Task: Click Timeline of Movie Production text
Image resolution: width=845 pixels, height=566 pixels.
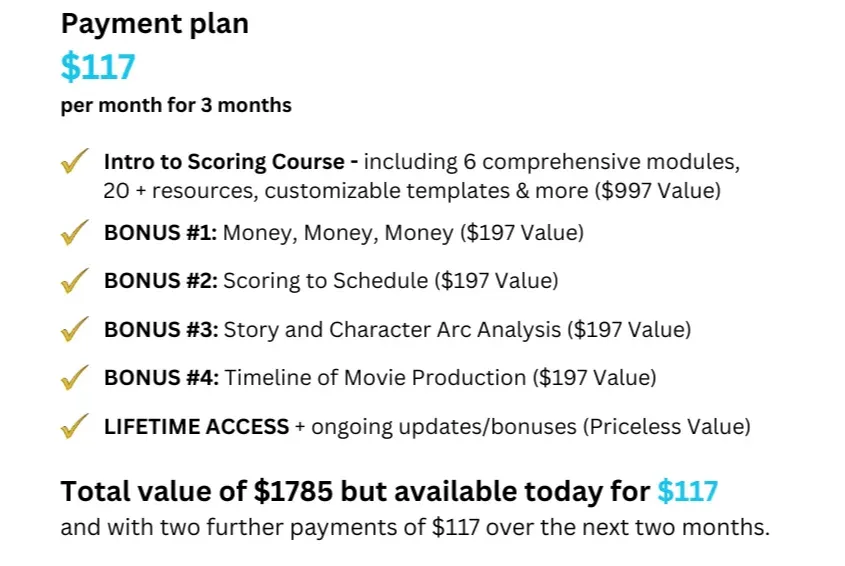Action: pos(375,378)
